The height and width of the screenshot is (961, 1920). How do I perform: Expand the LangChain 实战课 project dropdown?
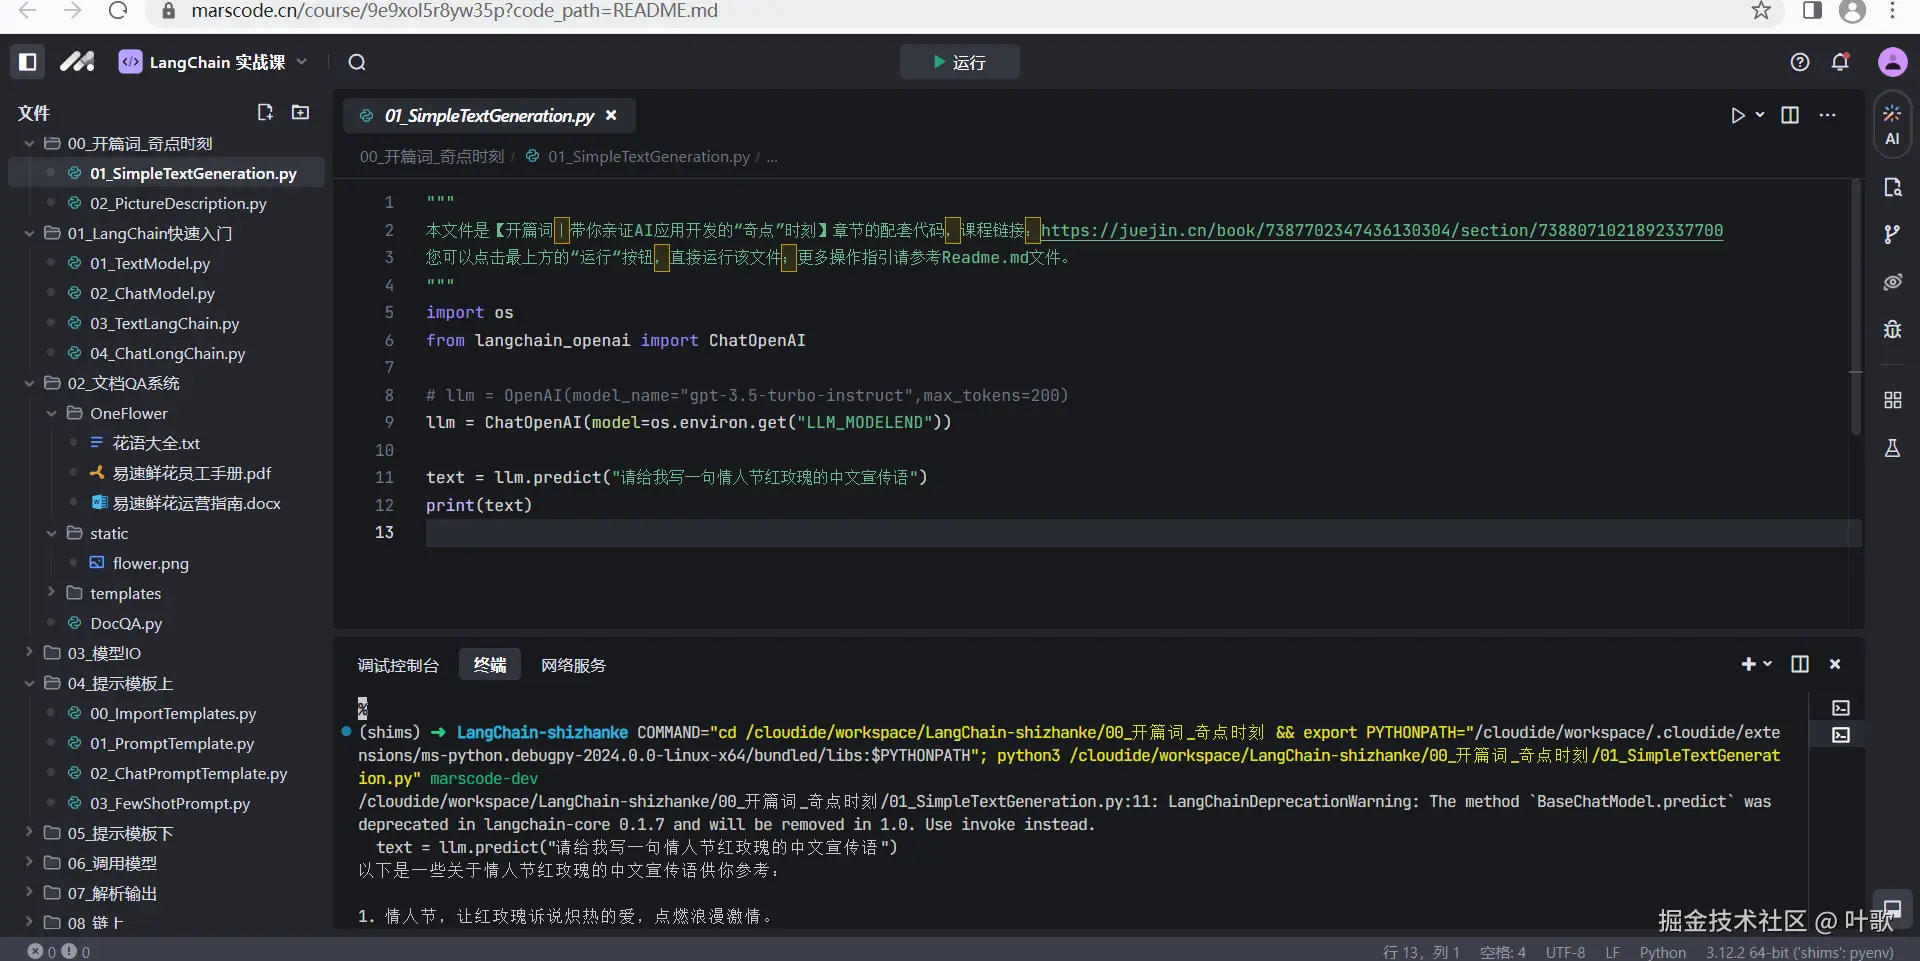(302, 62)
